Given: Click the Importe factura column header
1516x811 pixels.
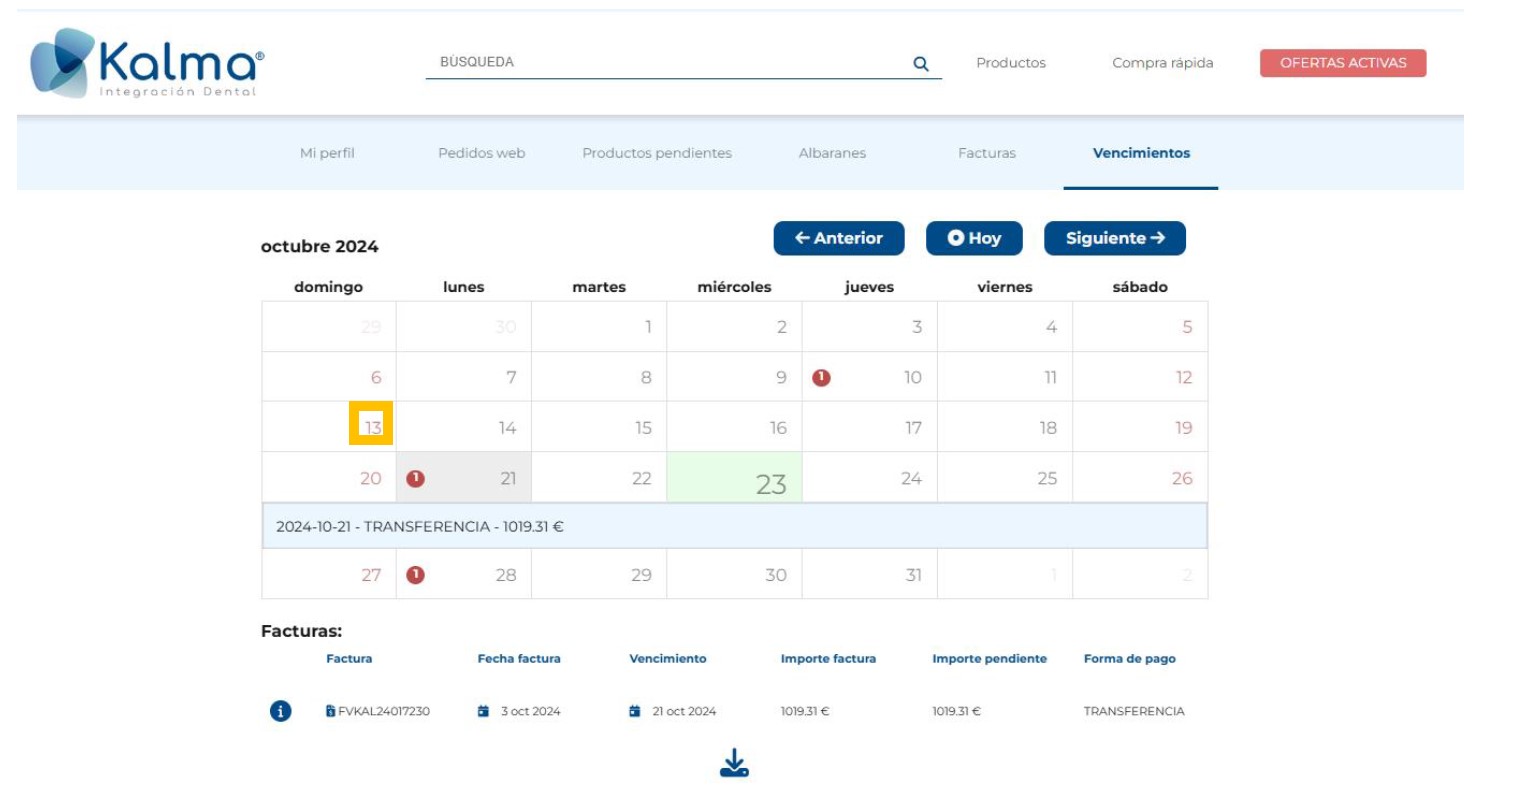Looking at the screenshot, I should 828,658.
